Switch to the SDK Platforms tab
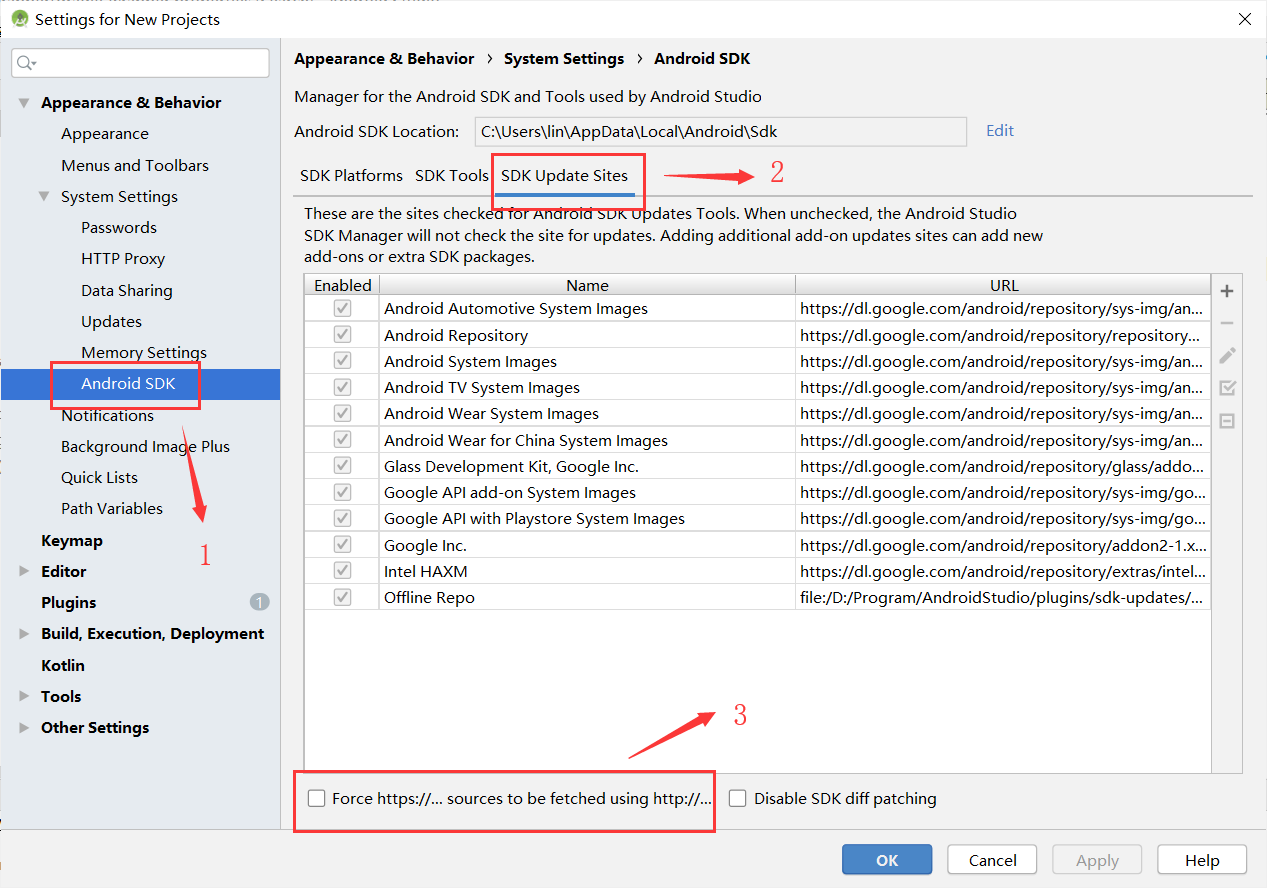 pyautogui.click(x=351, y=175)
